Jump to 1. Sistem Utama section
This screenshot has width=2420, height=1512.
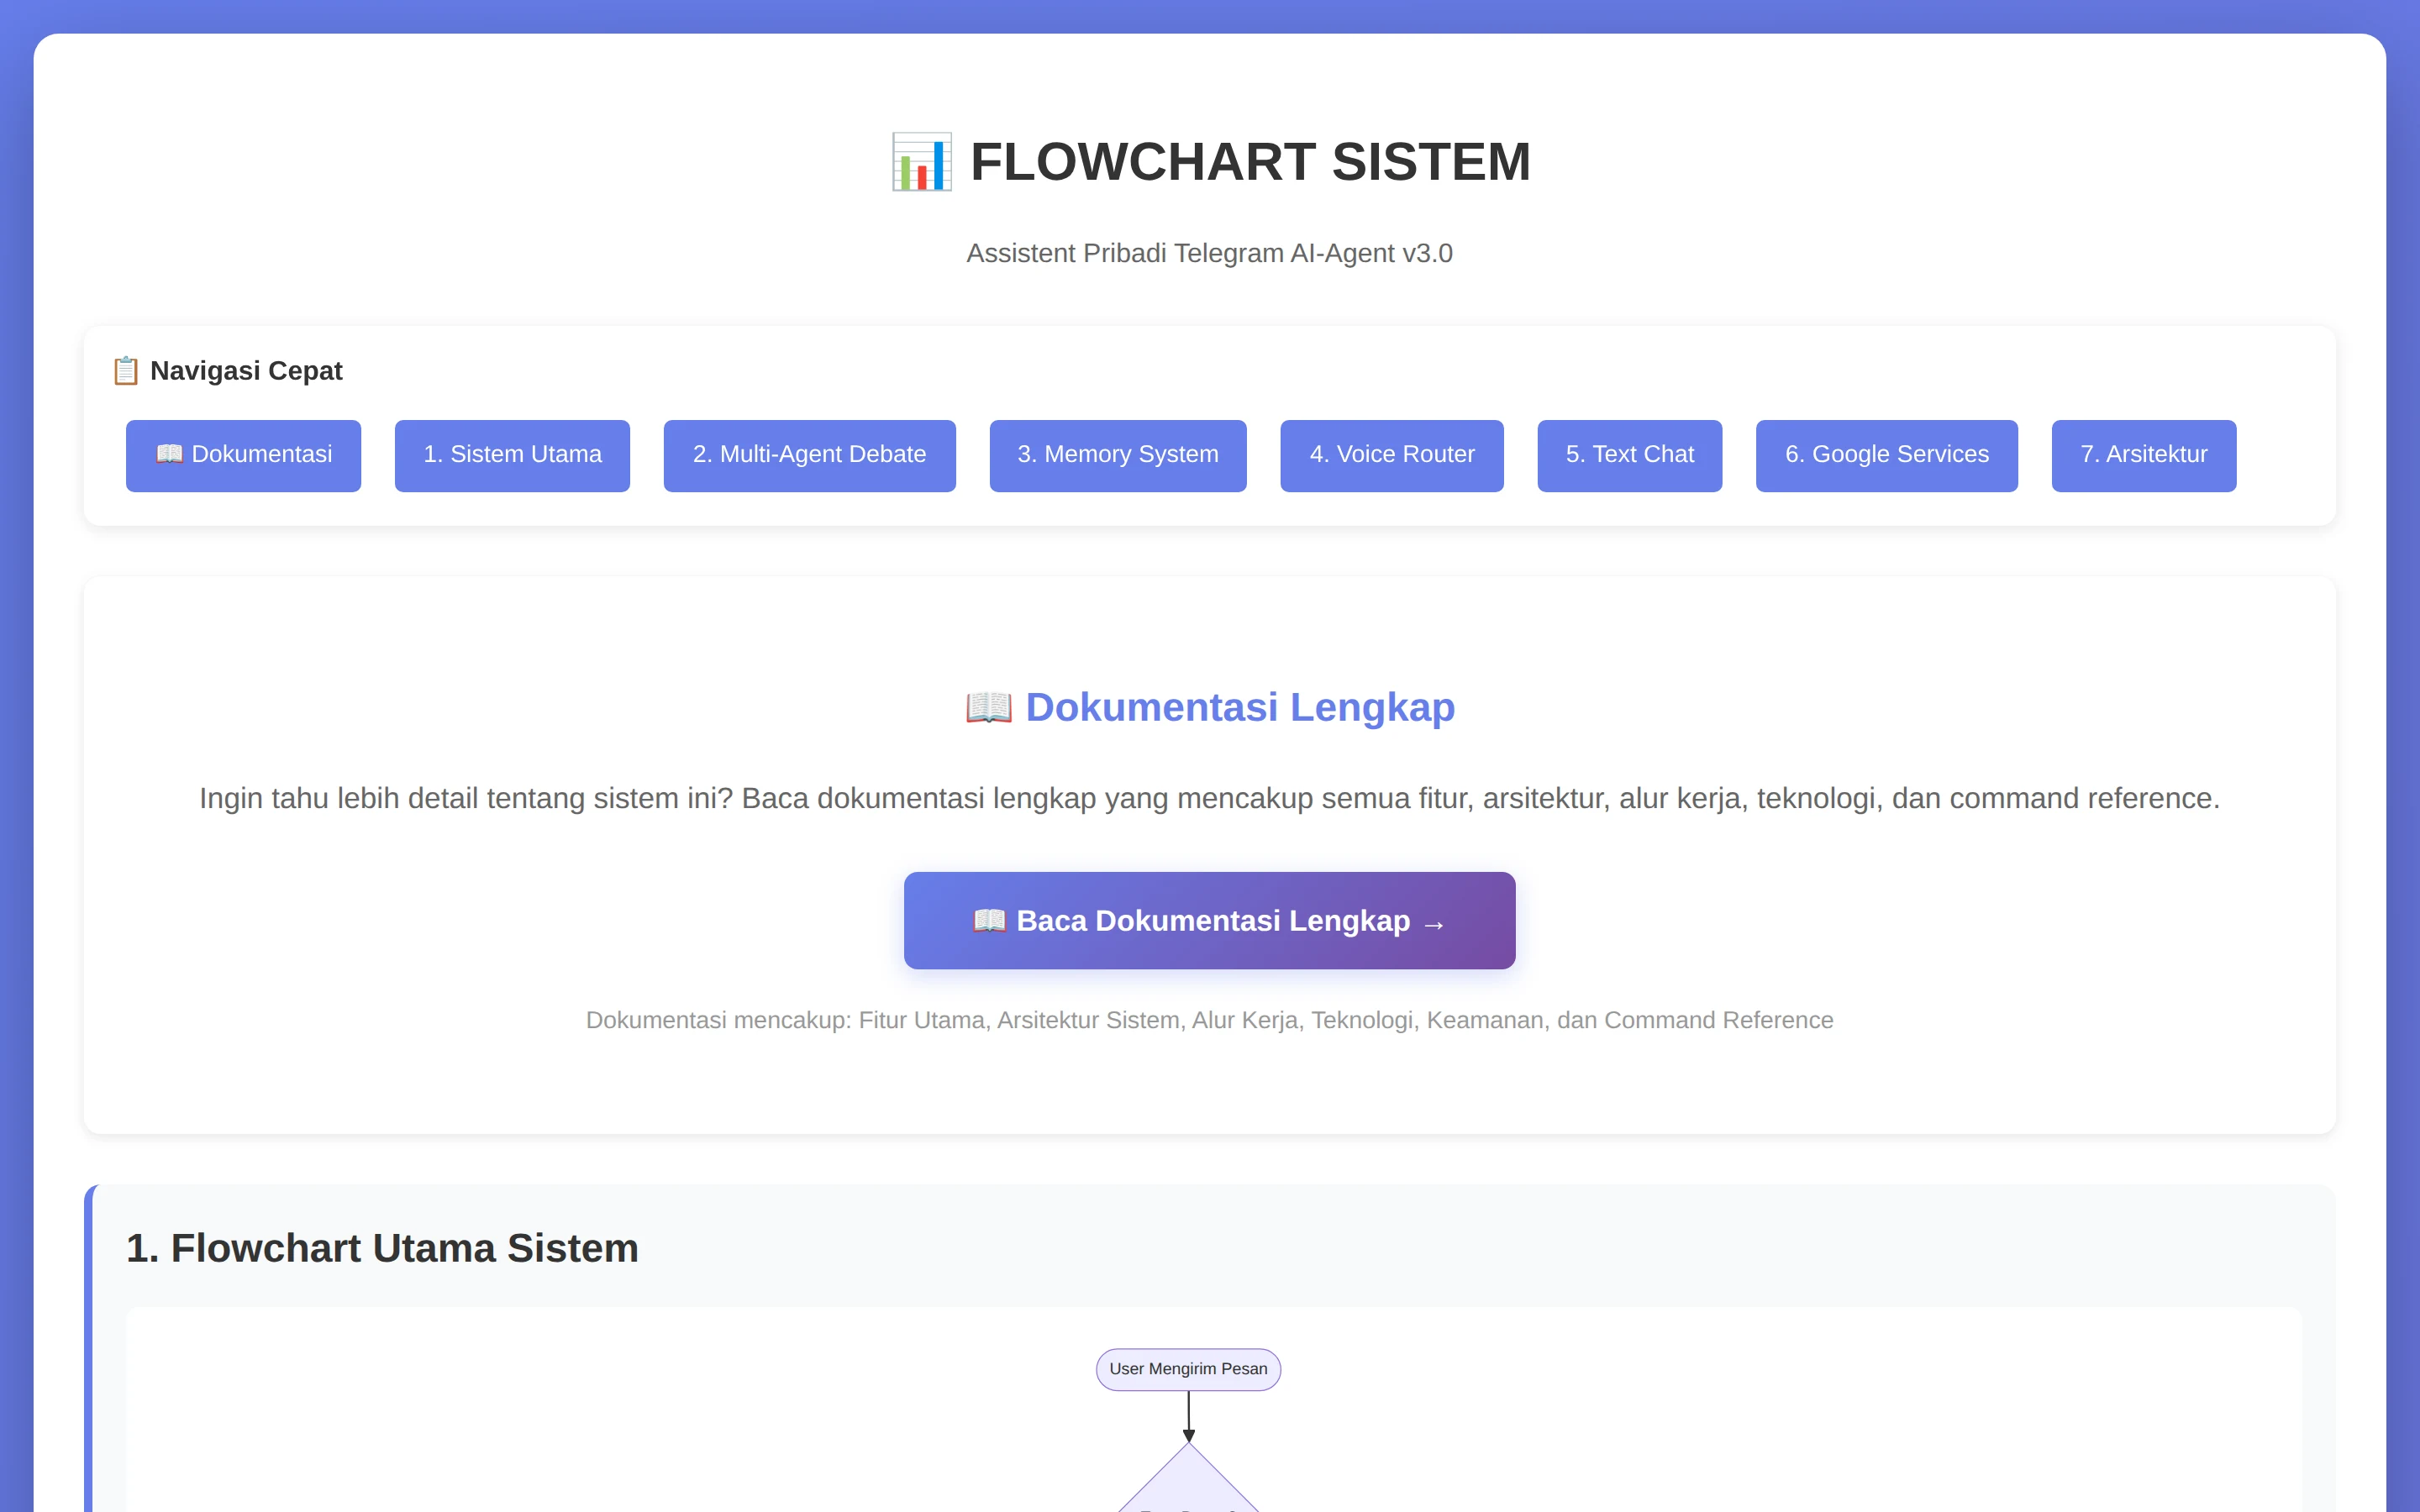click(512, 455)
